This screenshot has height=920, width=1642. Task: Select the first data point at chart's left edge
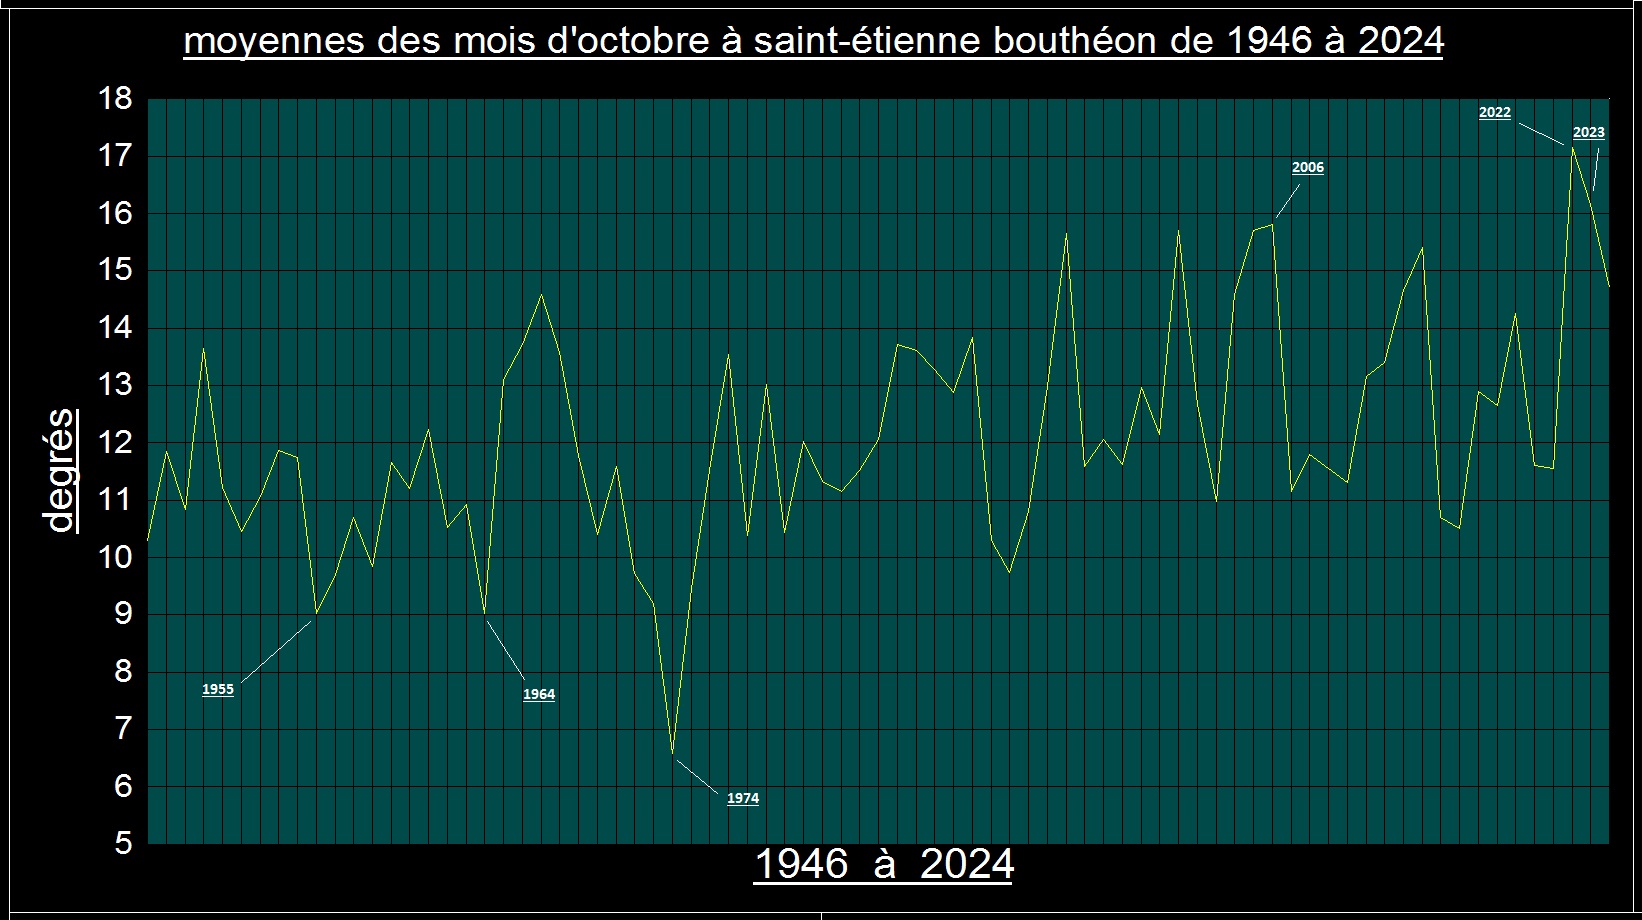pos(148,541)
